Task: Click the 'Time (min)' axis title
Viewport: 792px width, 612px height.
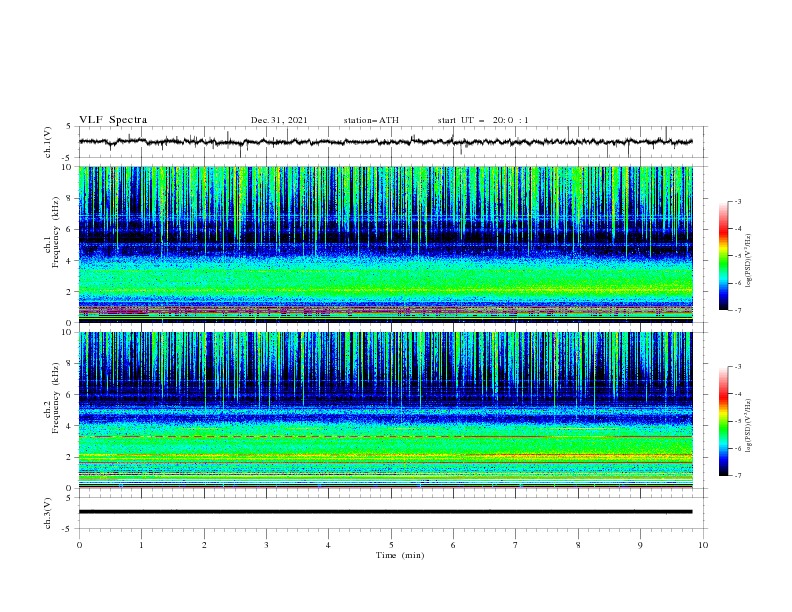Action: (400, 555)
